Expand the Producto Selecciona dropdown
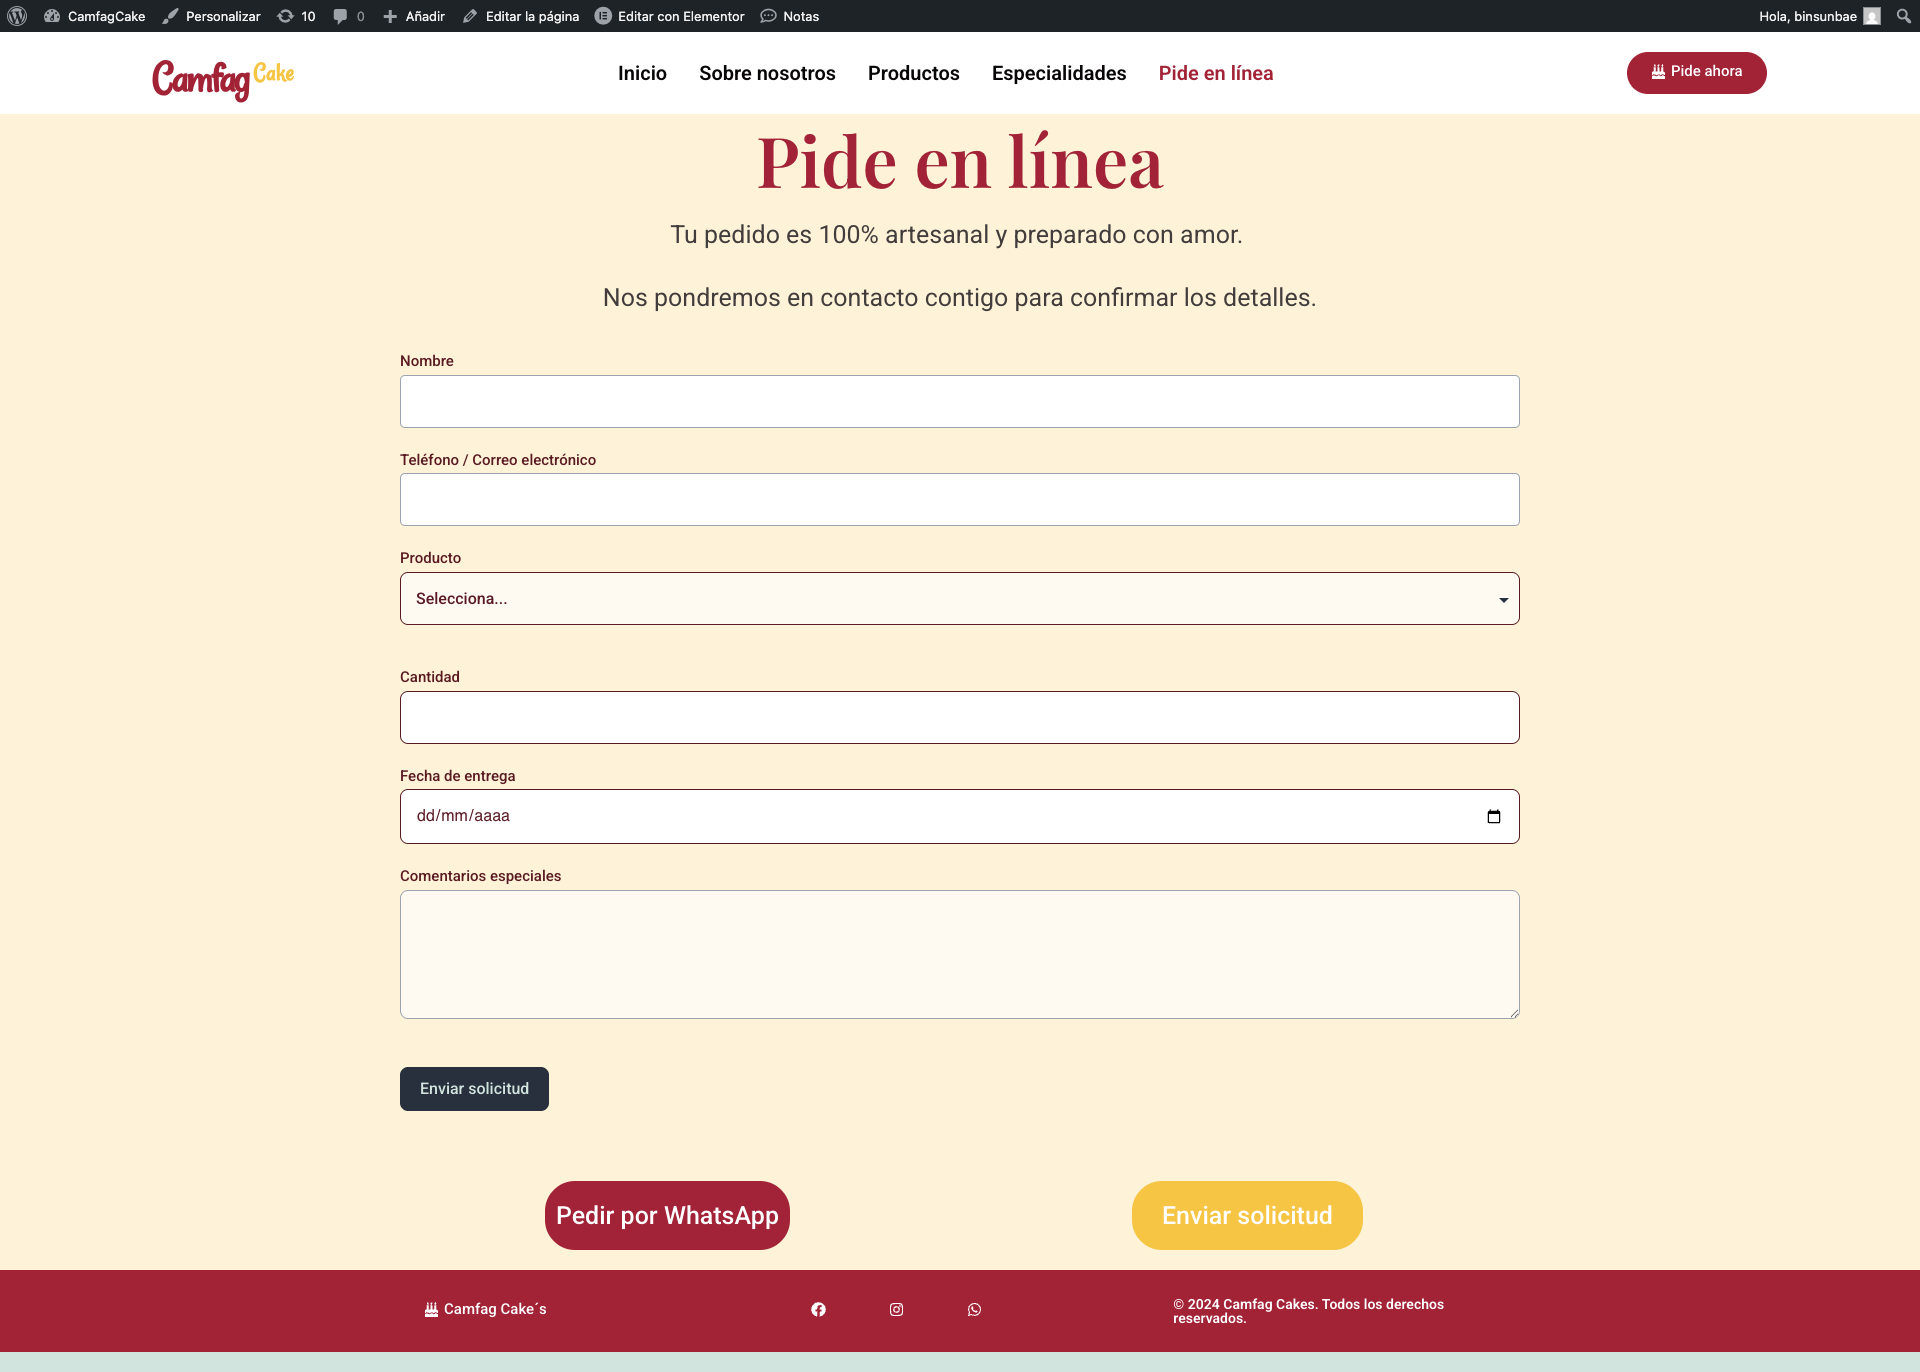1920x1372 pixels. tap(959, 599)
